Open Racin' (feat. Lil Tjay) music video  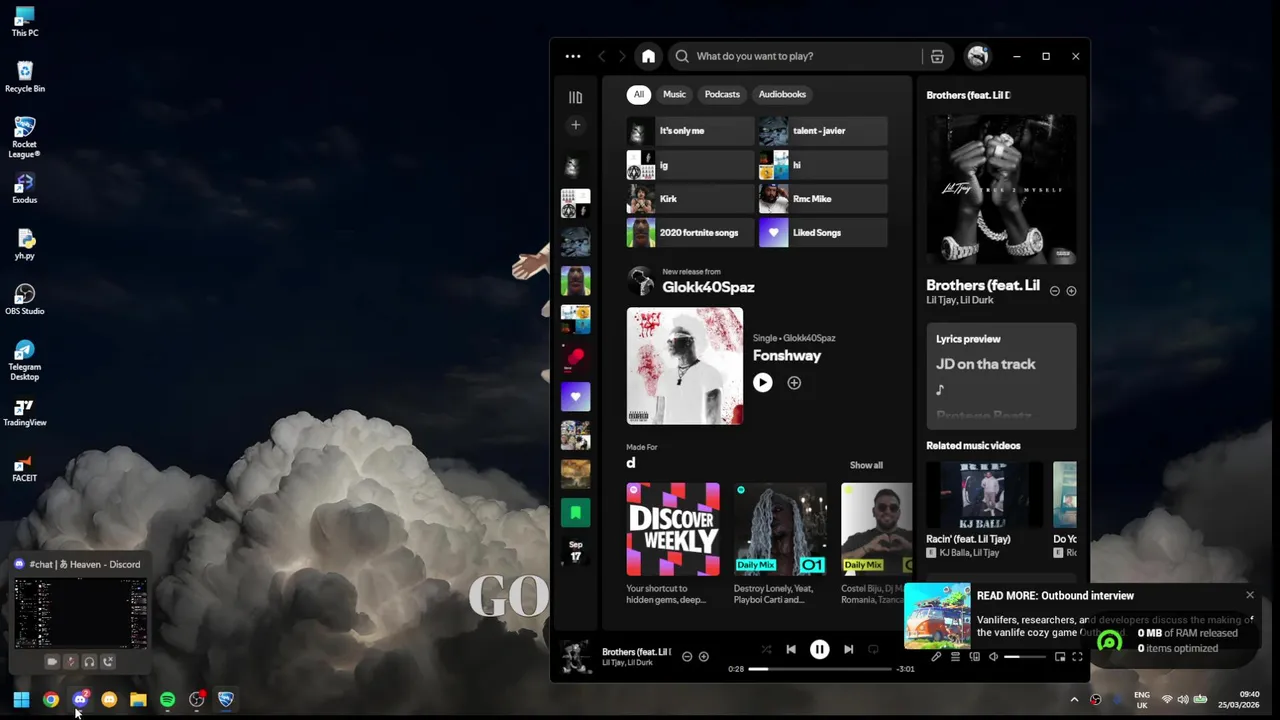pos(984,510)
